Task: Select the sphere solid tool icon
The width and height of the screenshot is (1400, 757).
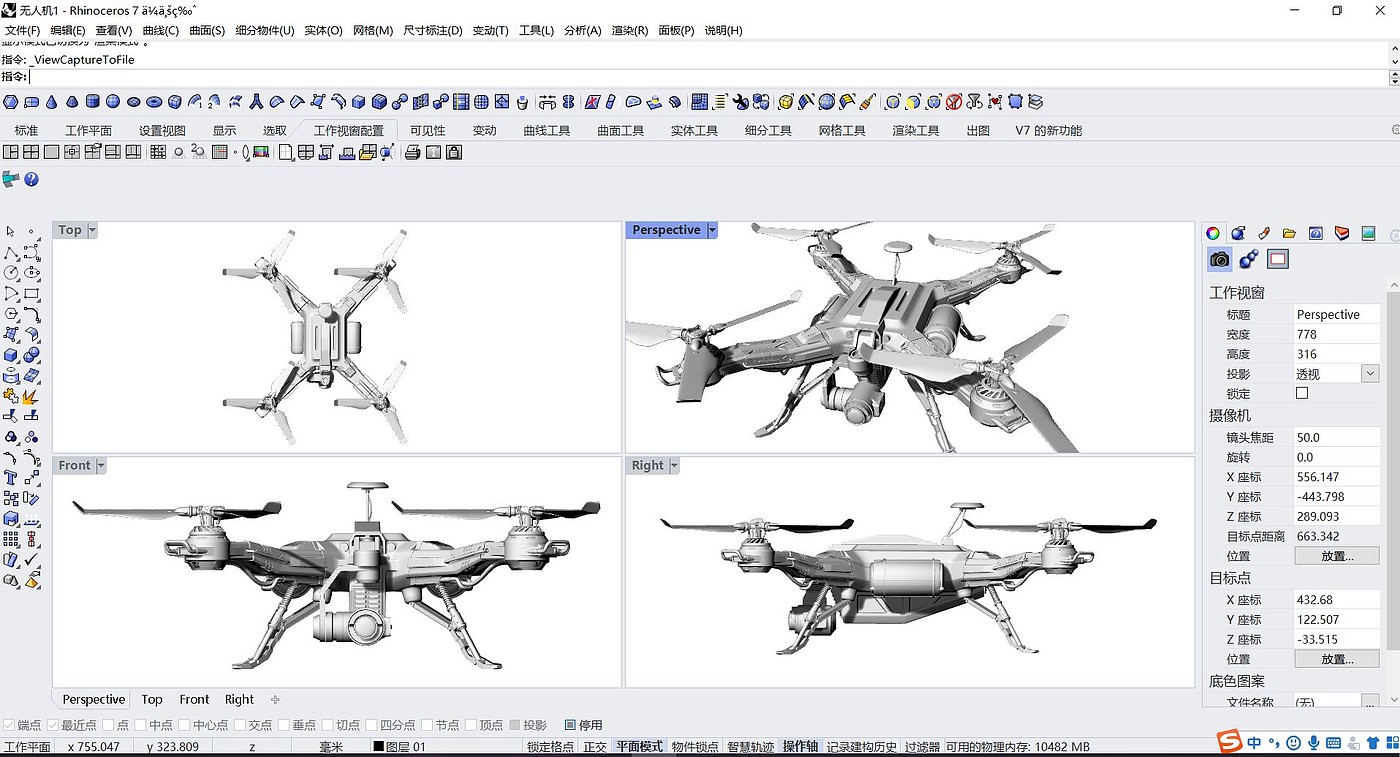Action: [x=113, y=101]
